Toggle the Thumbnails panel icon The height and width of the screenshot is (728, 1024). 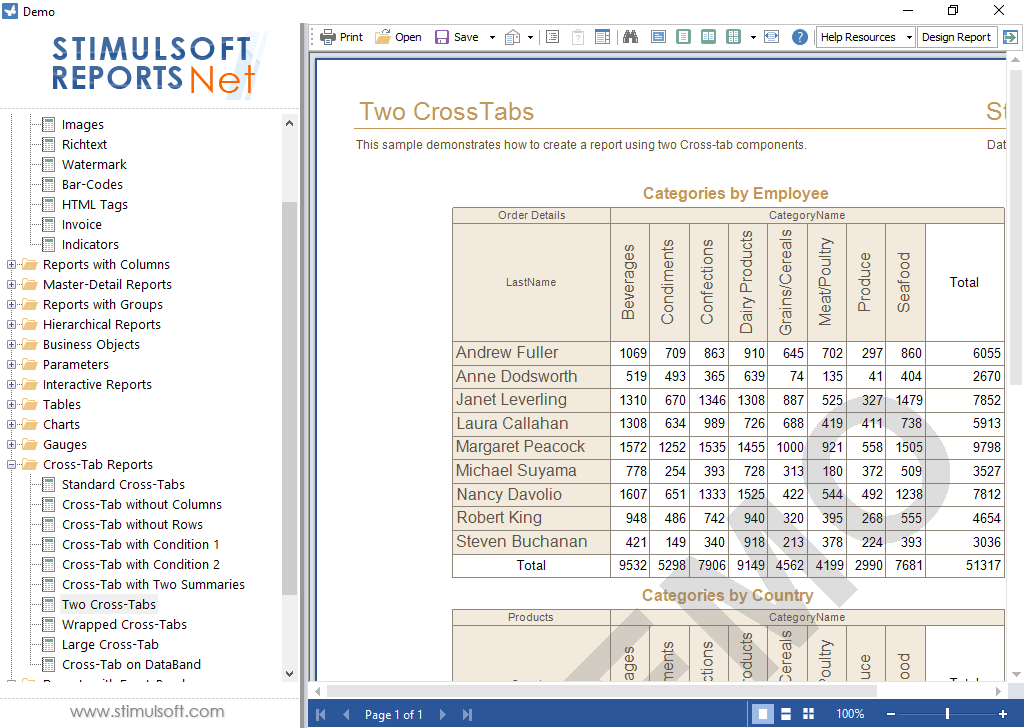(x=603, y=37)
